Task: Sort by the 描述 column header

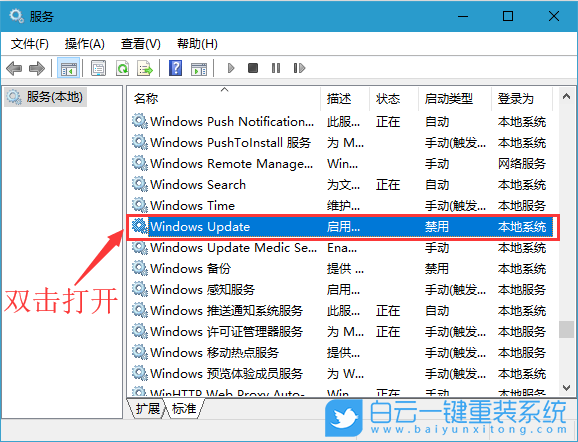Action: [x=339, y=99]
